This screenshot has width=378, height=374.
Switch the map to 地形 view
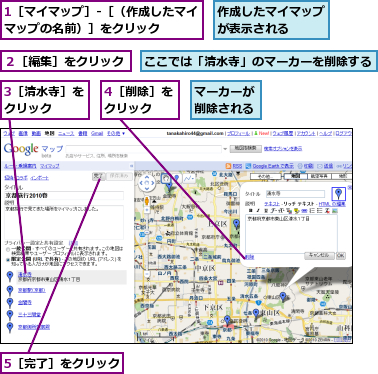click(342, 176)
